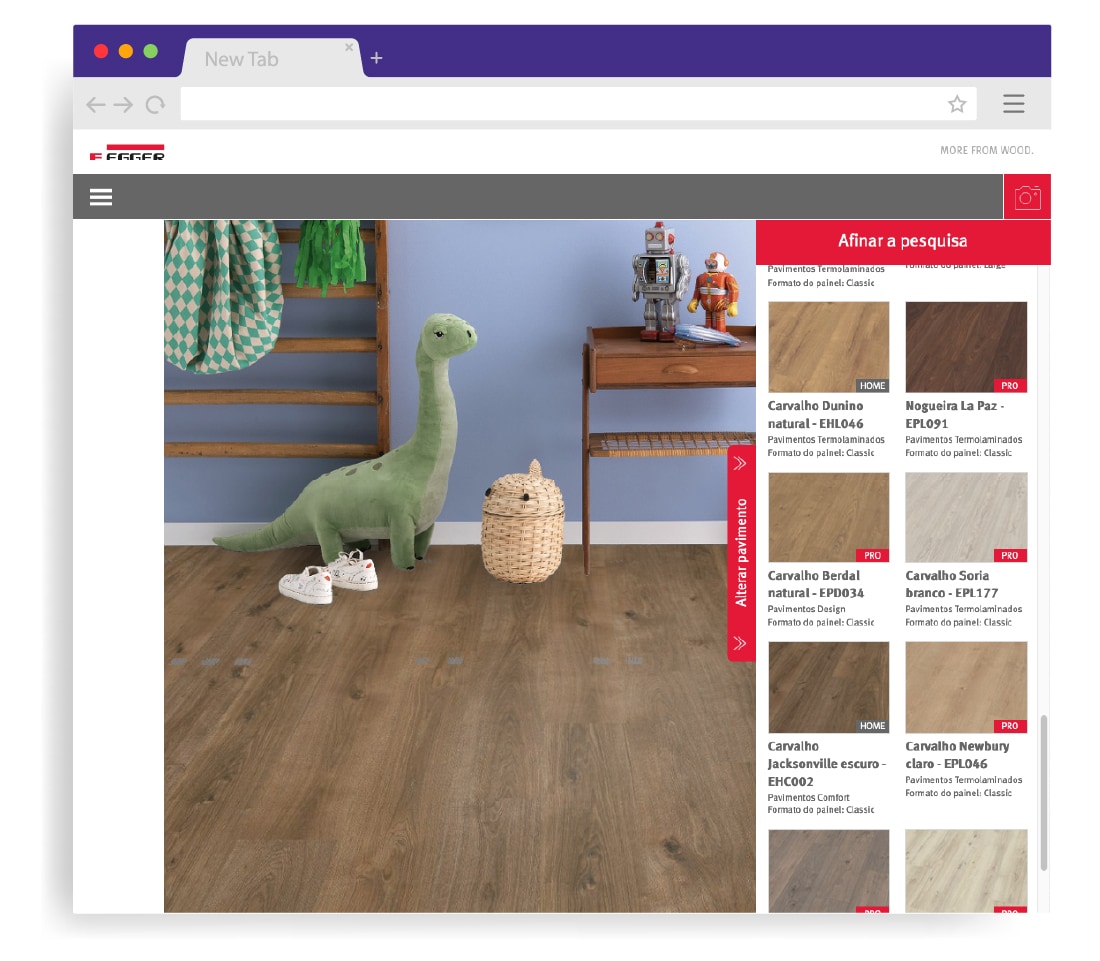Click the browser address bar

pyautogui.click(x=560, y=104)
